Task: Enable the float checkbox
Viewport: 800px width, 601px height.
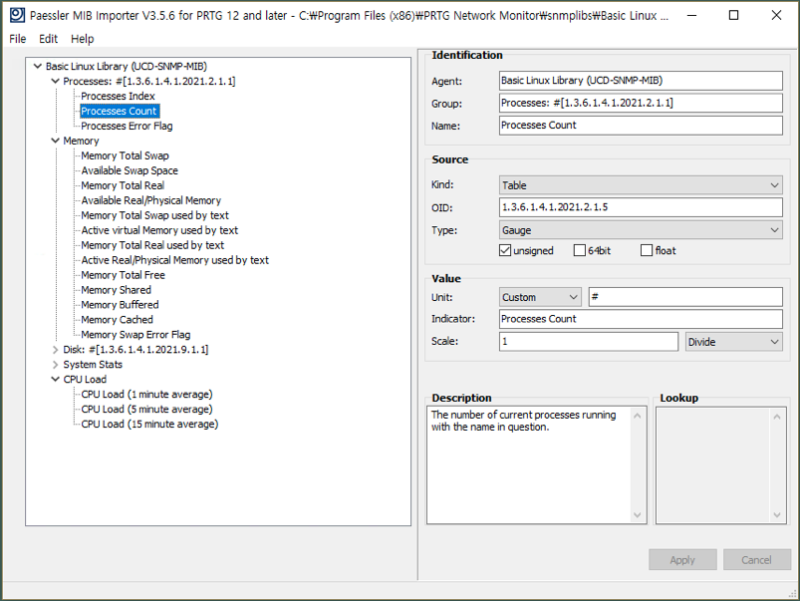Action: tap(646, 250)
